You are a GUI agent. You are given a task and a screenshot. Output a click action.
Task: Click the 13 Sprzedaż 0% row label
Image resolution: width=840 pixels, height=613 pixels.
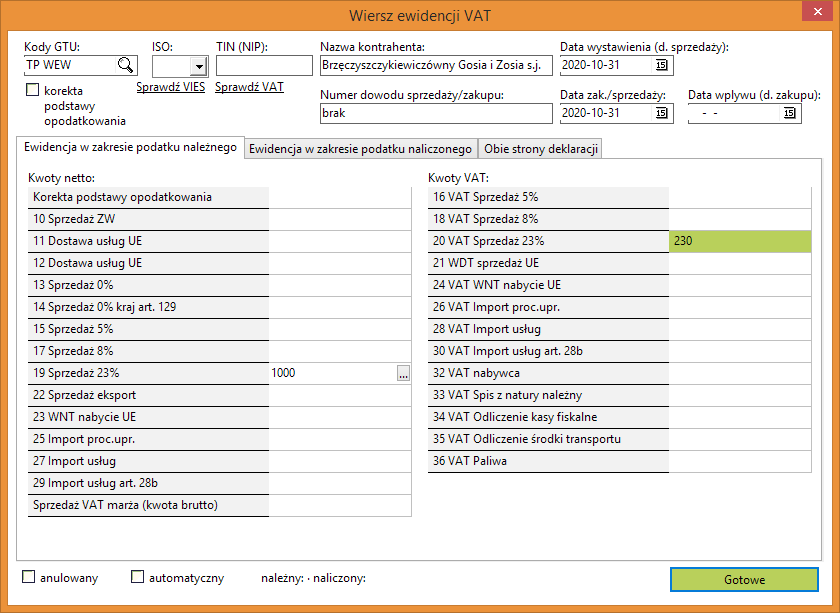(148, 285)
